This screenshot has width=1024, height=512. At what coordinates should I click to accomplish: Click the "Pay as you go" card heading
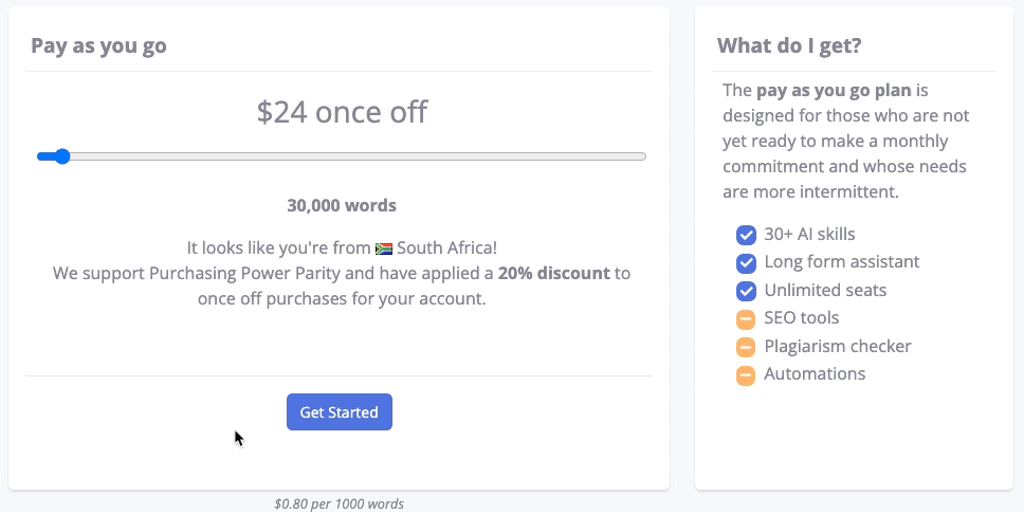99,46
